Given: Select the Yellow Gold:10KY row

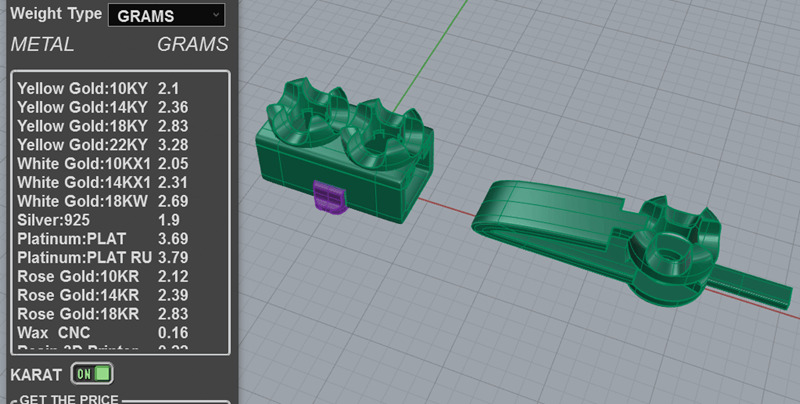Looking at the screenshot, I should [120, 89].
